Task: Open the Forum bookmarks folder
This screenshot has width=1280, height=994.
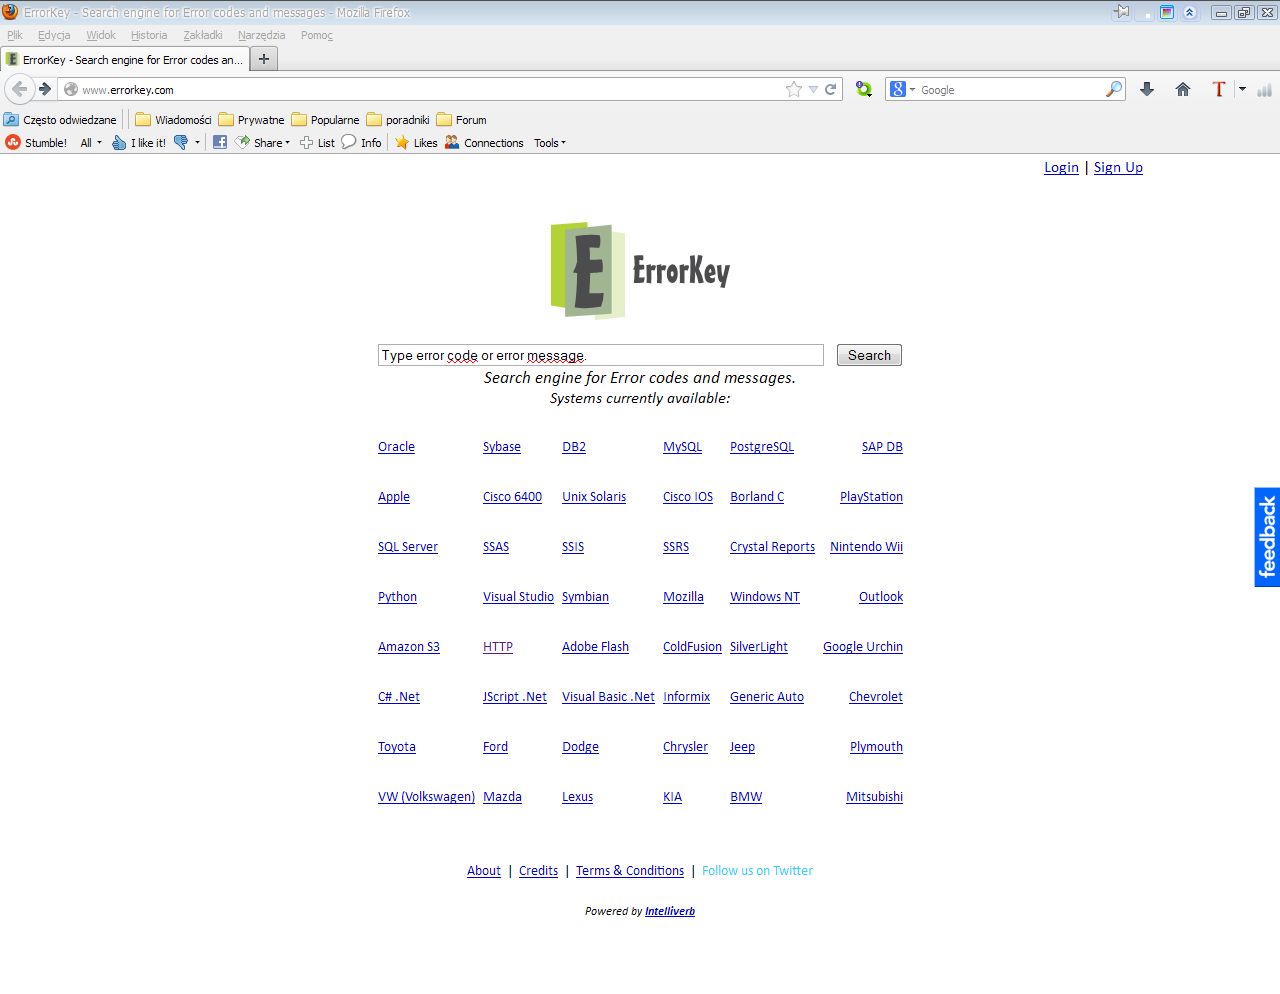Action: pyautogui.click(x=461, y=120)
